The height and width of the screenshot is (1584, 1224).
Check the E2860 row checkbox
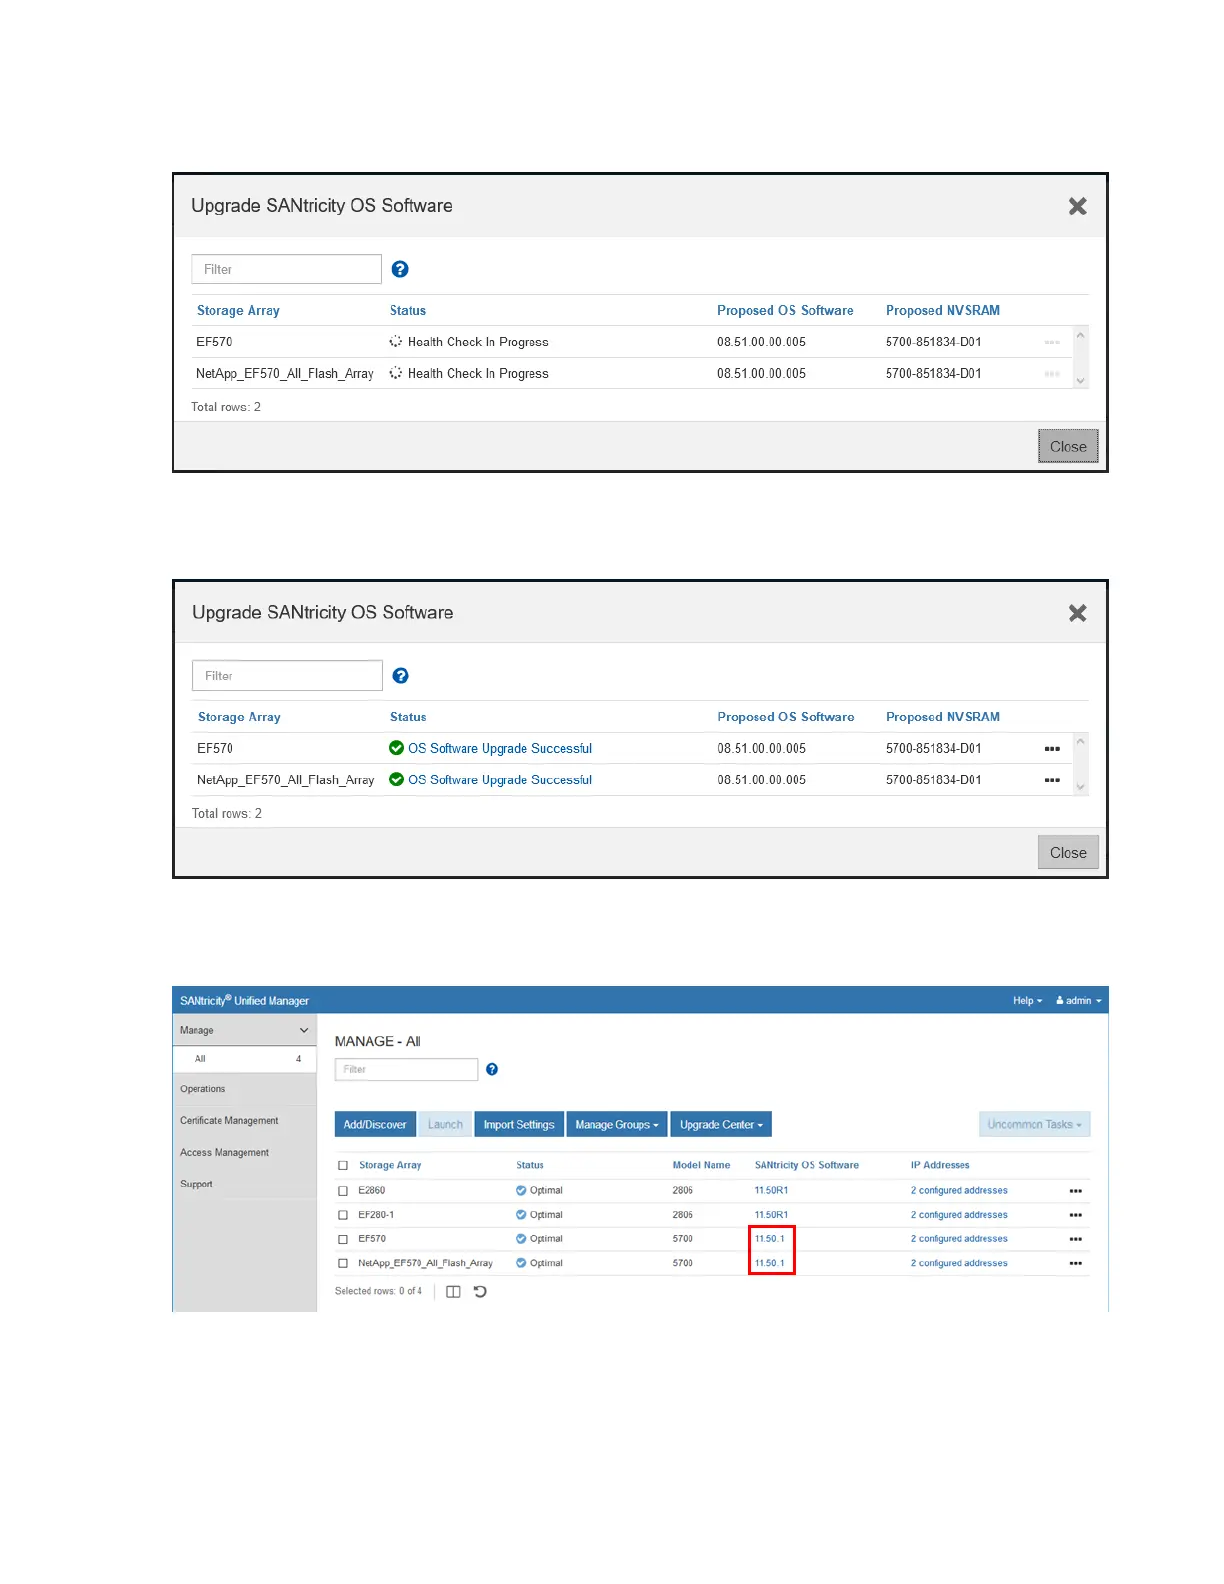pos(343,1191)
